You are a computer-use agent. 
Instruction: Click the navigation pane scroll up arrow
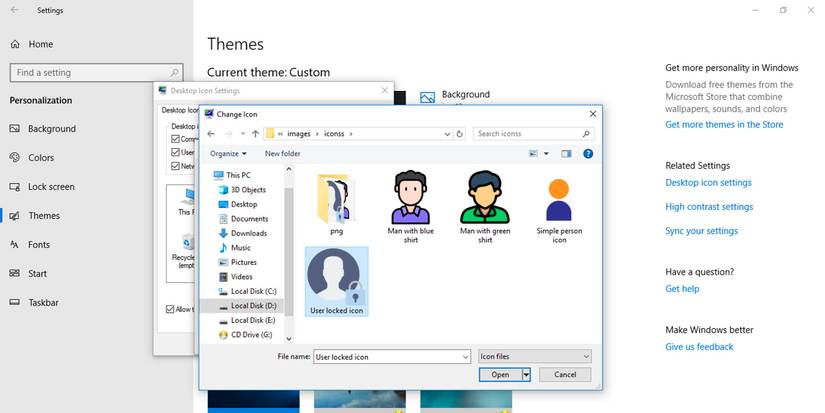[288, 169]
